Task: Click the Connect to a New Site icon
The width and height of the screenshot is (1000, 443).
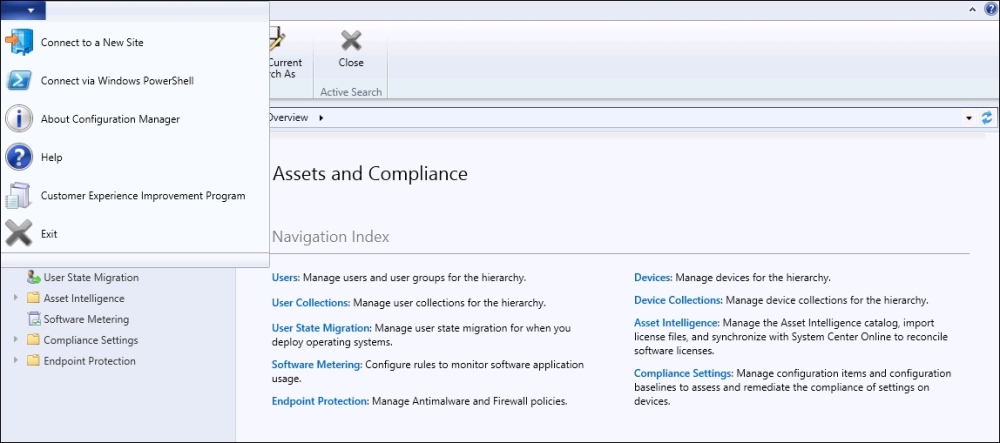Action: pyautogui.click(x=18, y=43)
